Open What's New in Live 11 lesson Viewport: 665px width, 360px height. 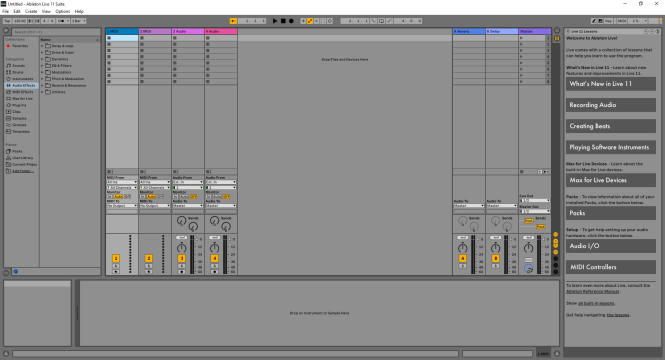[x=611, y=84]
